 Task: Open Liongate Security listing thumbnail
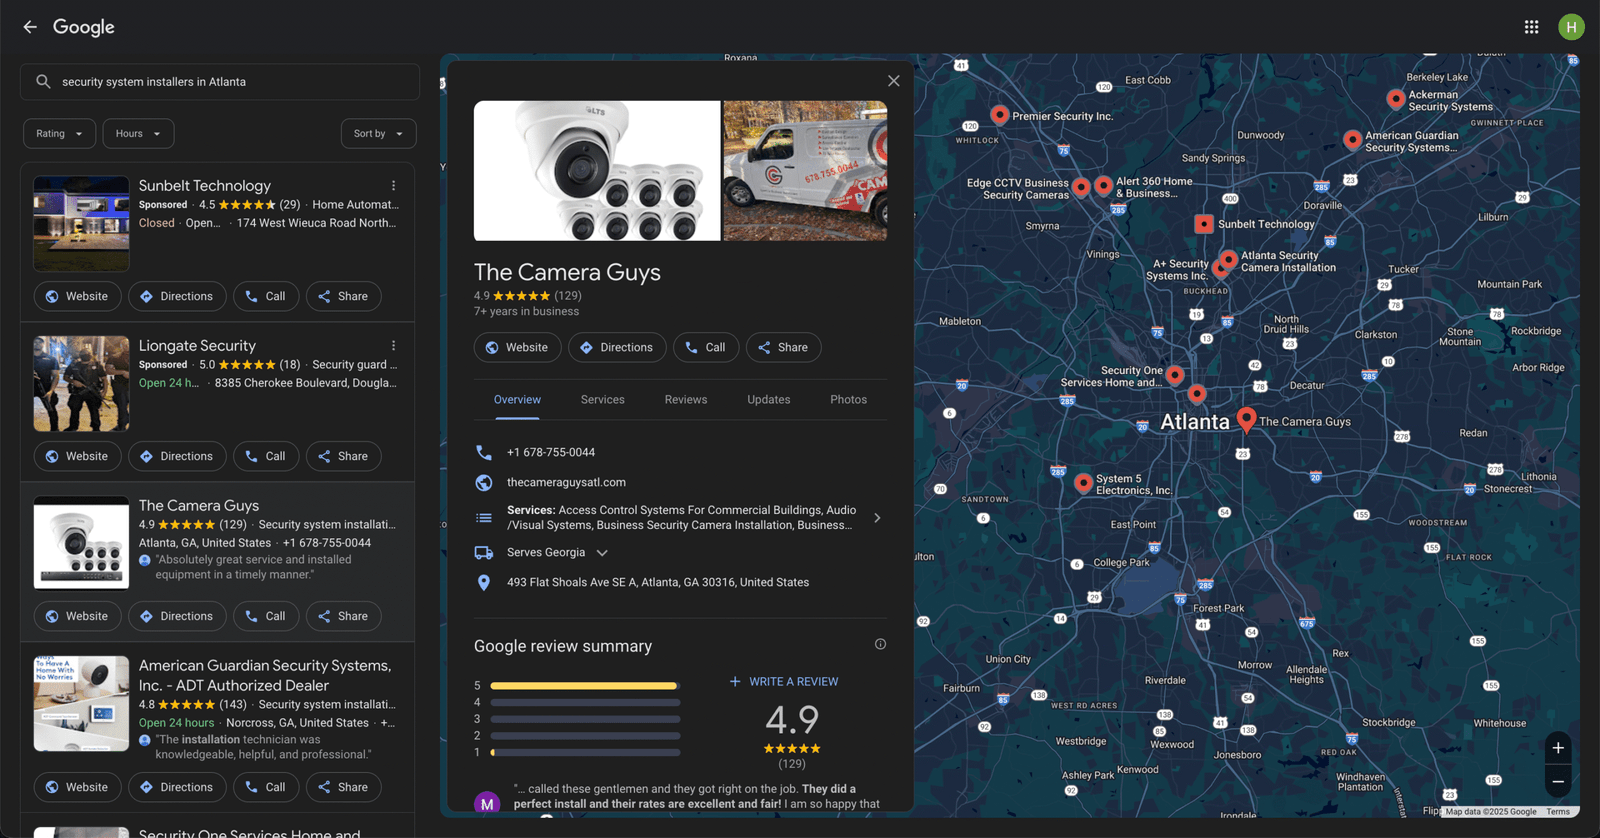pyautogui.click(x=81, y=384)
